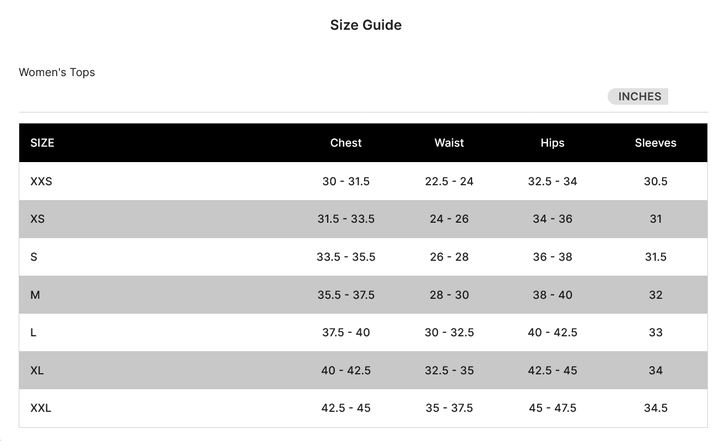
Task: Click the Chest column header
Action: (346, 143)
